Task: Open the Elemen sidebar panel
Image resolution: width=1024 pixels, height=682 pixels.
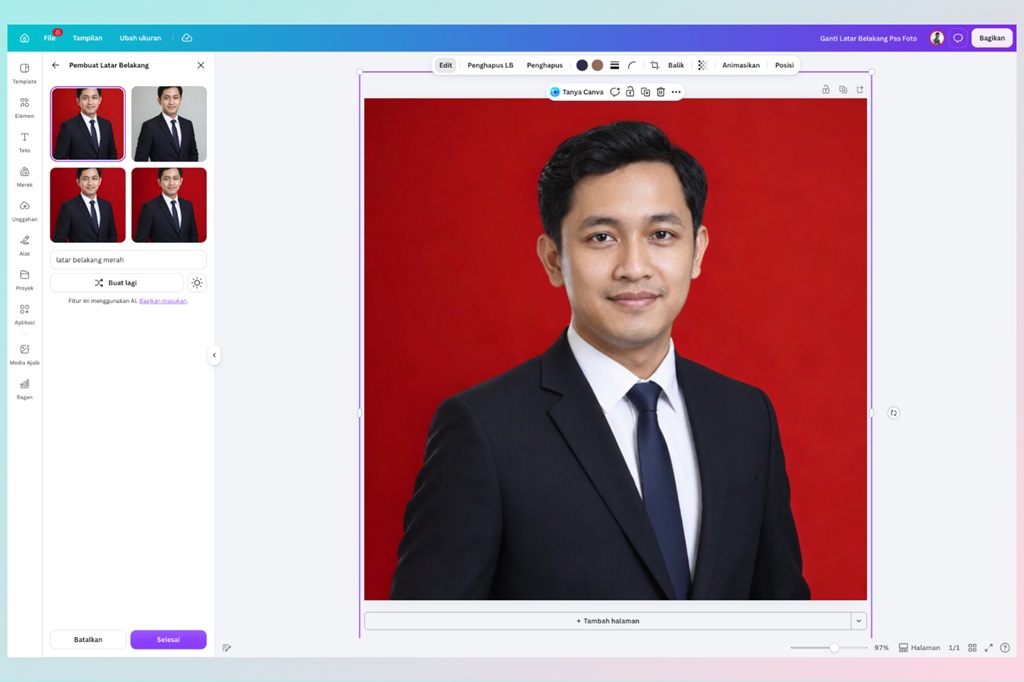Action: click(x=24, y=108)
